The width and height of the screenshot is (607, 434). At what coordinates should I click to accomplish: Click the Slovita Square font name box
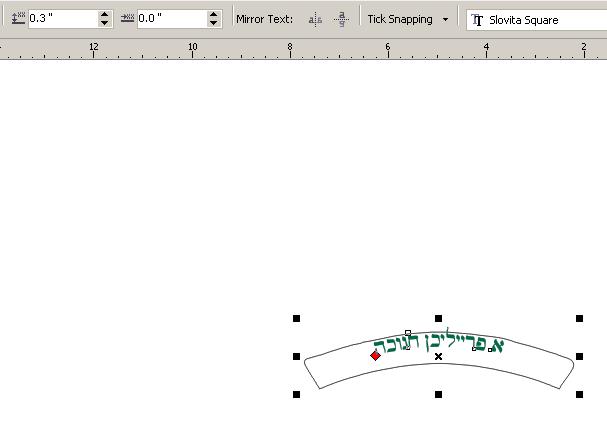point(537,20)
